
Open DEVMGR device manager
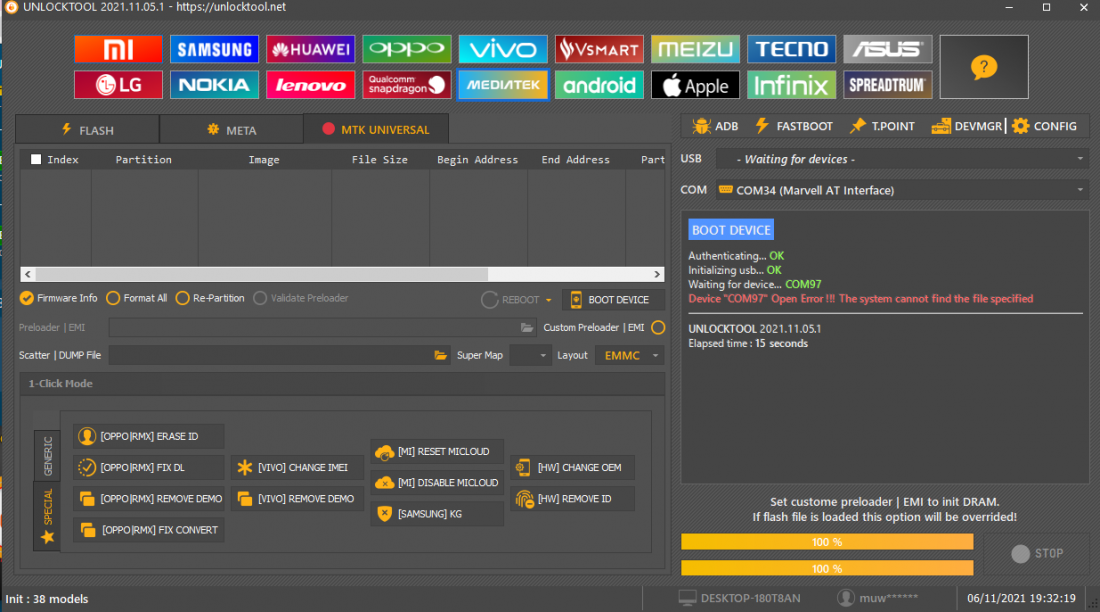pos(967,126)
